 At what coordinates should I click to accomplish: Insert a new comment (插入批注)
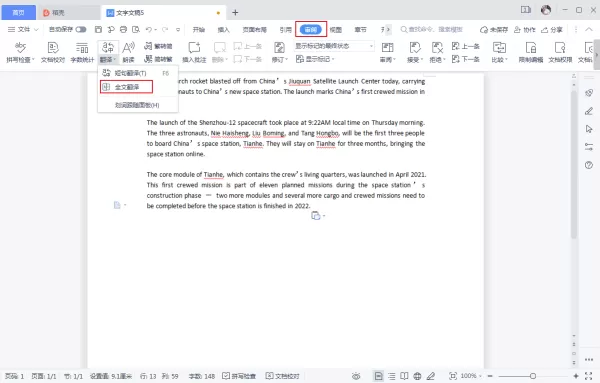tap(194, 52)
